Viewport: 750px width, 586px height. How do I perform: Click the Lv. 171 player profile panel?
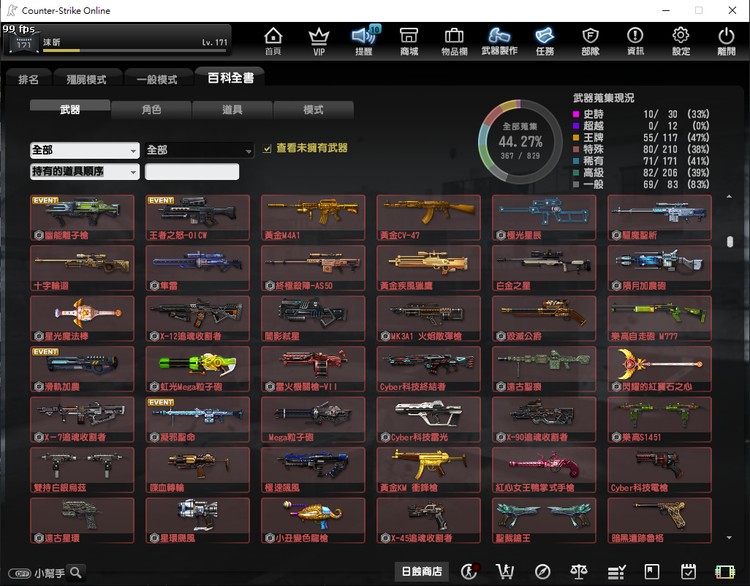pos(117,42)
